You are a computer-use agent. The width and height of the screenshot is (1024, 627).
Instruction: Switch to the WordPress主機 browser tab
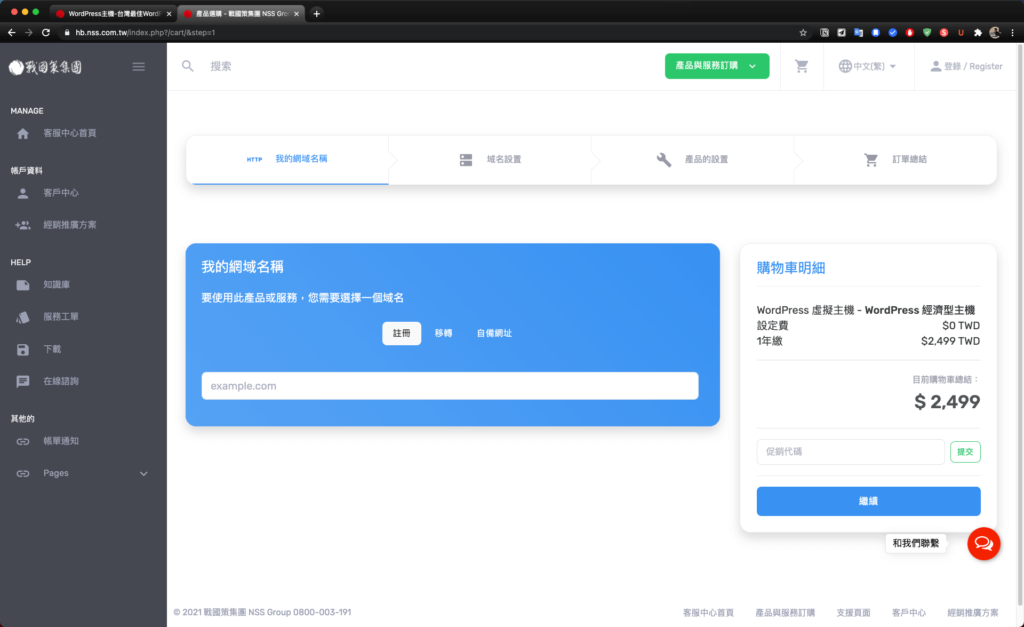112,13
